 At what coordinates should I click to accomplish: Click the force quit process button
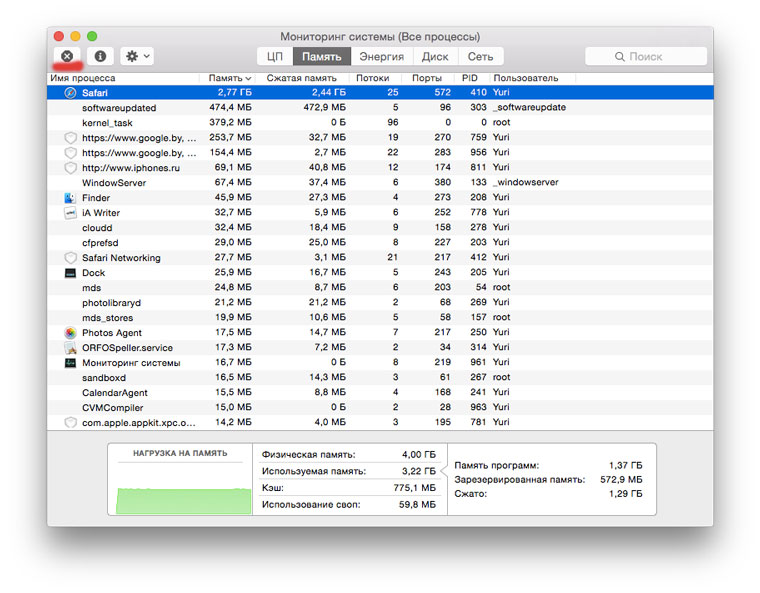pos(67,57)
